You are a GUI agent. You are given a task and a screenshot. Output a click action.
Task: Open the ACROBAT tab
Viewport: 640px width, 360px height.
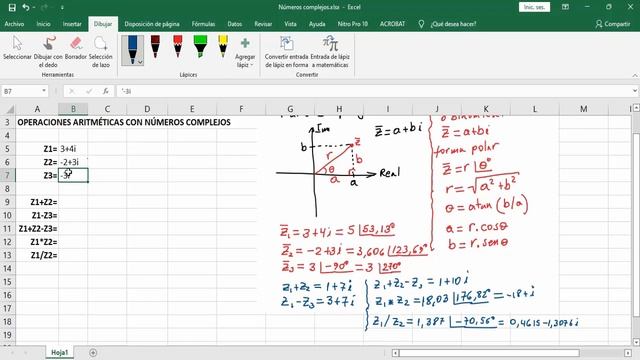[x=393, y=24]
